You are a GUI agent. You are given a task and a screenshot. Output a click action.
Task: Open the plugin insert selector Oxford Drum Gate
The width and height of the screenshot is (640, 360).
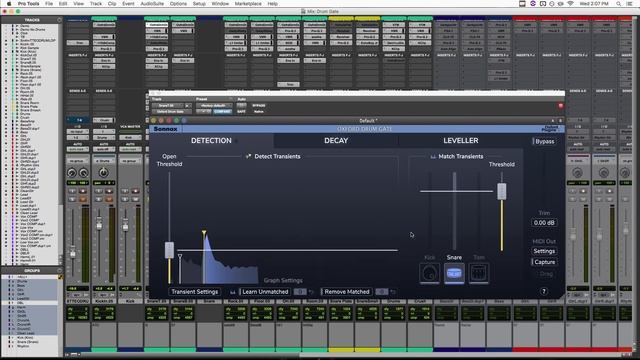click(171, 111)
